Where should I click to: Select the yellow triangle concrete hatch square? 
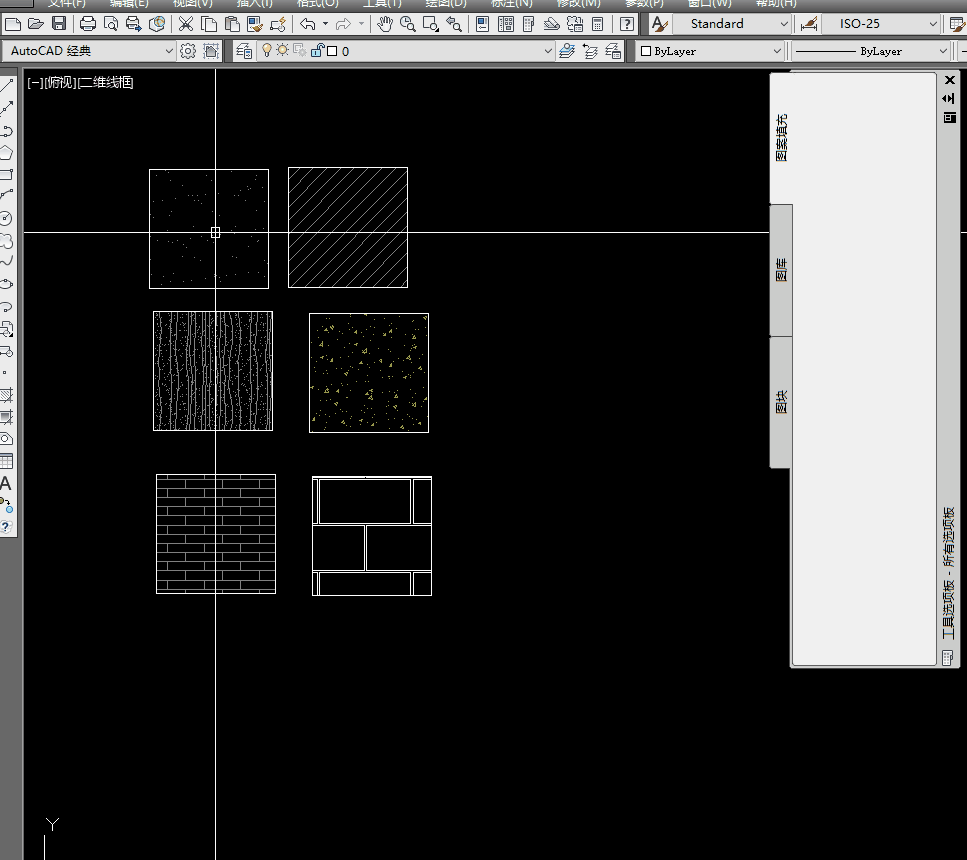pos(369,373)
